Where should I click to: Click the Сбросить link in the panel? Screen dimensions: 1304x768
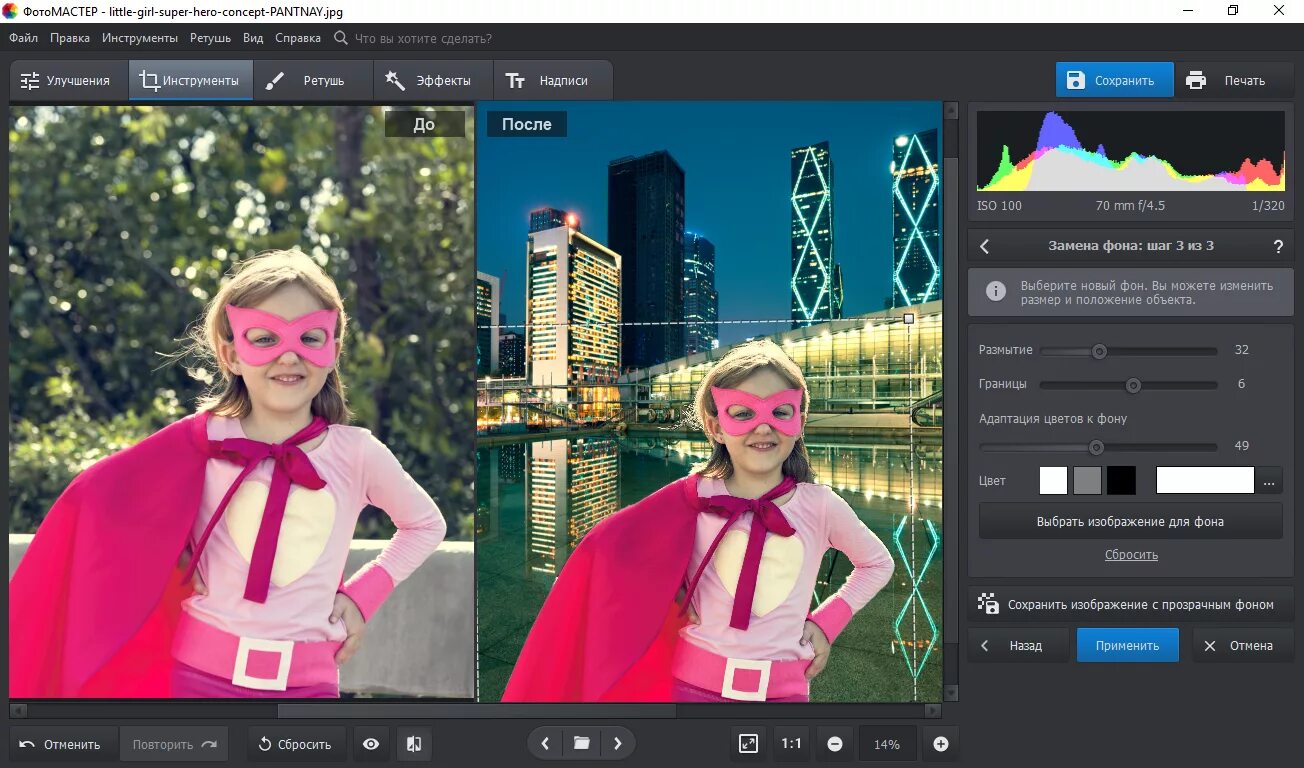point(1131,554)
